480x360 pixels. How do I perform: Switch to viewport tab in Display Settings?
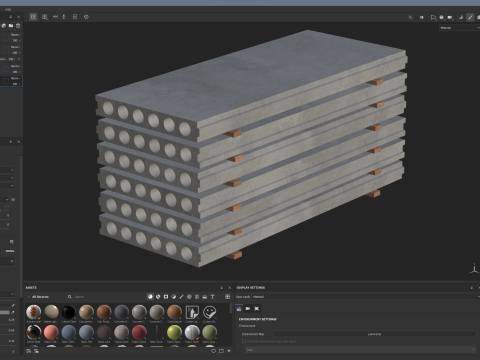pyautogui.click(x=257, y=309)
